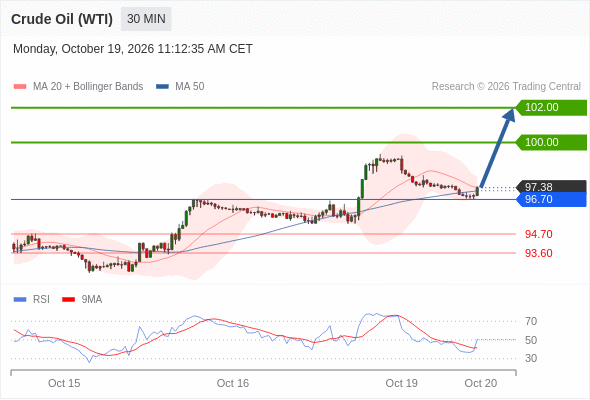The width and height of the screenshot is (590, 400).
Task: Click the RSI 70 axis label
Action: point(531,321)
